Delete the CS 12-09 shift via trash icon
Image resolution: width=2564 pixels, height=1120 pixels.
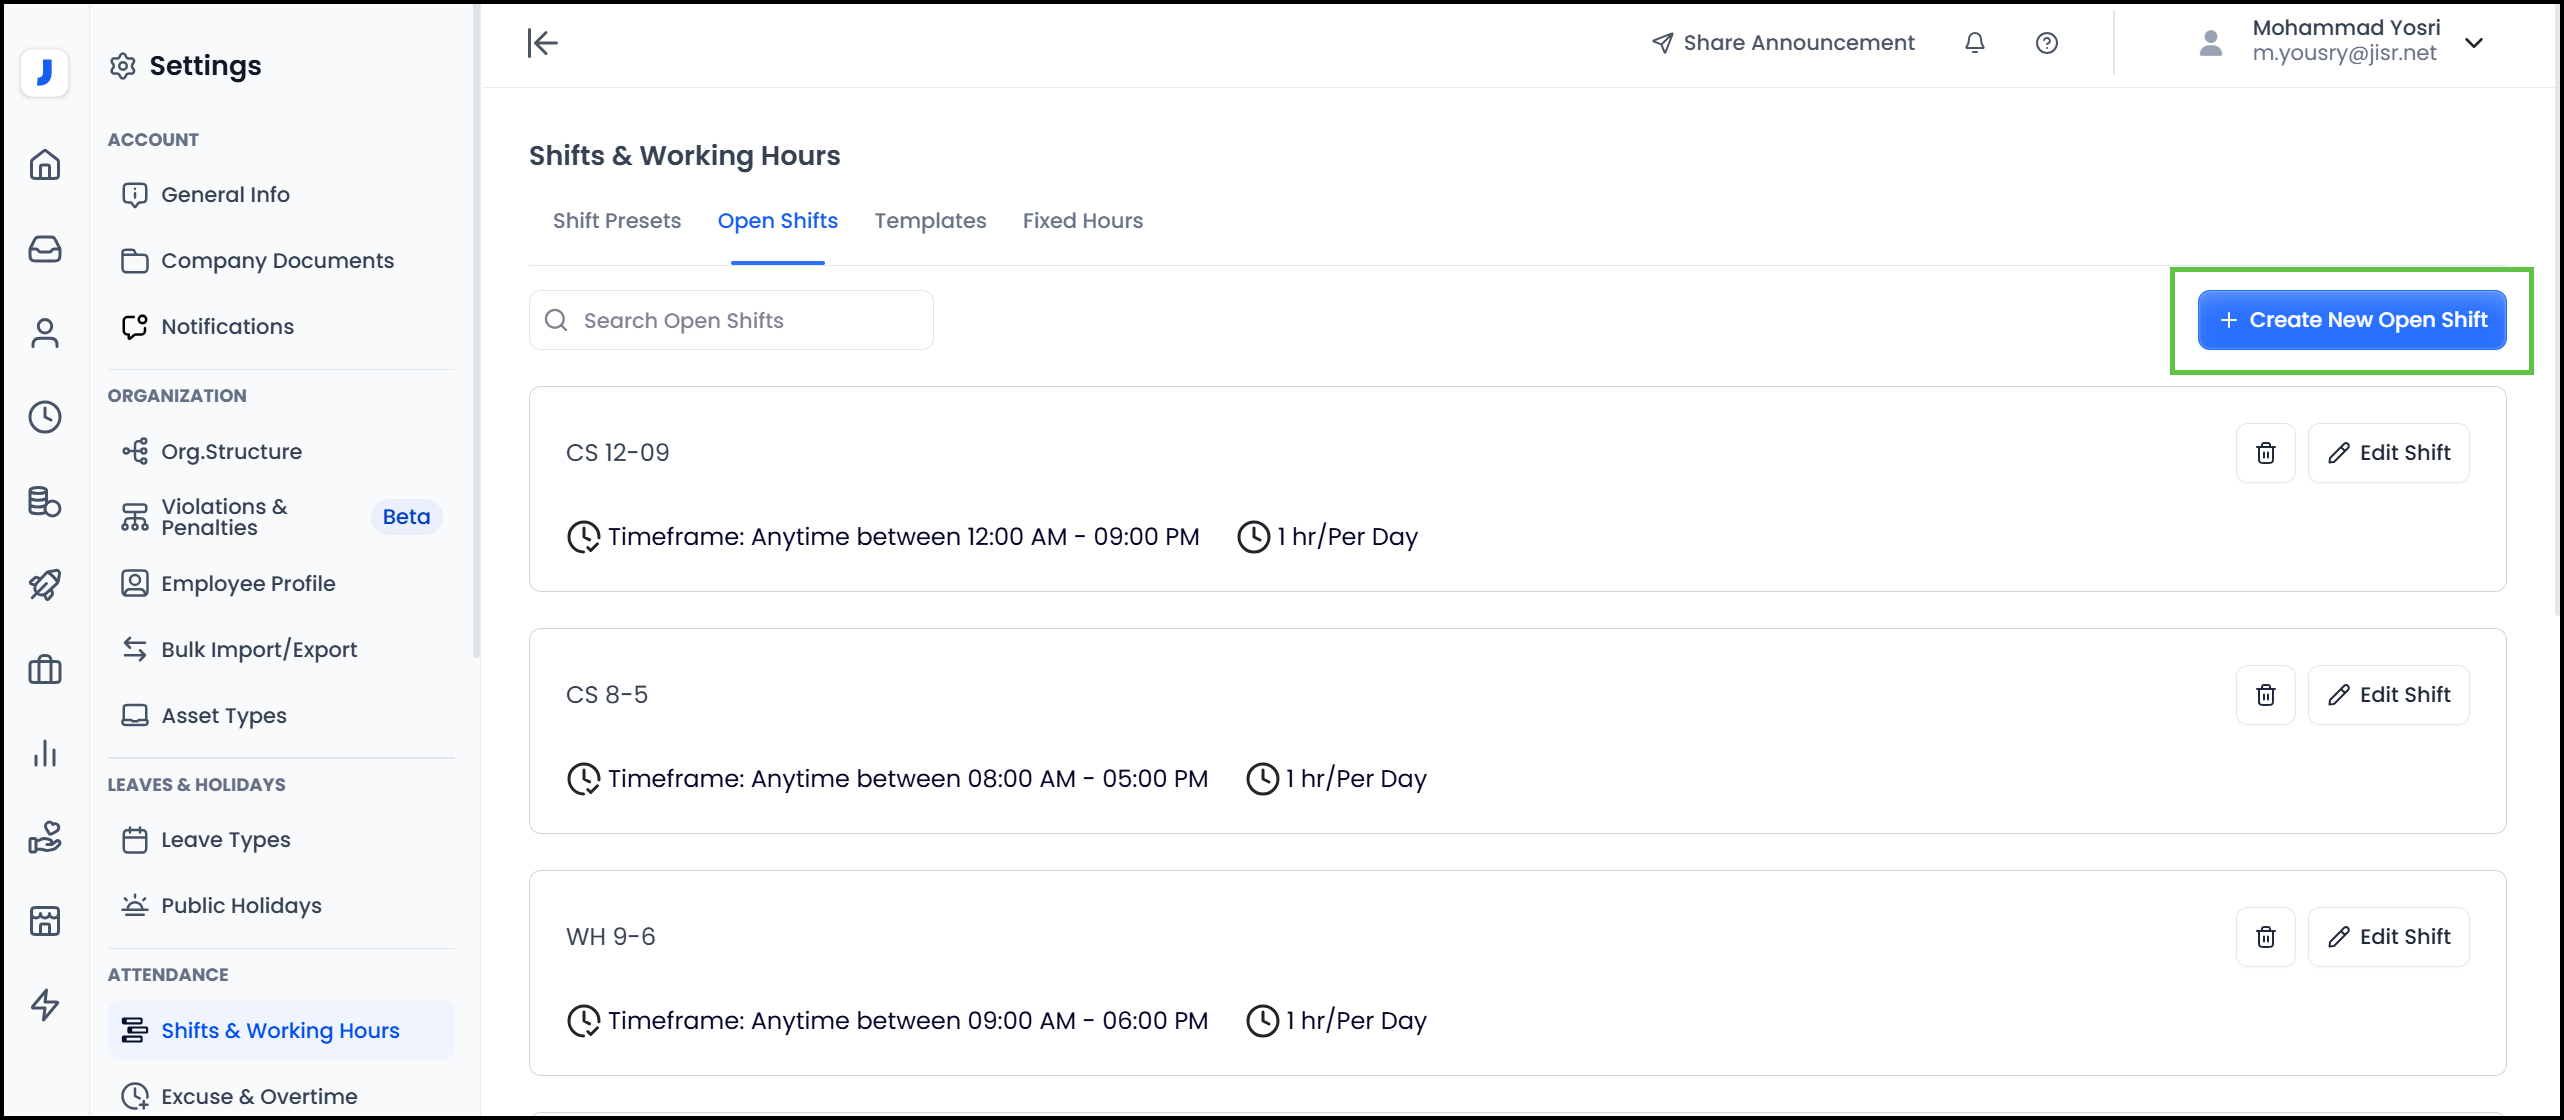2265,452
